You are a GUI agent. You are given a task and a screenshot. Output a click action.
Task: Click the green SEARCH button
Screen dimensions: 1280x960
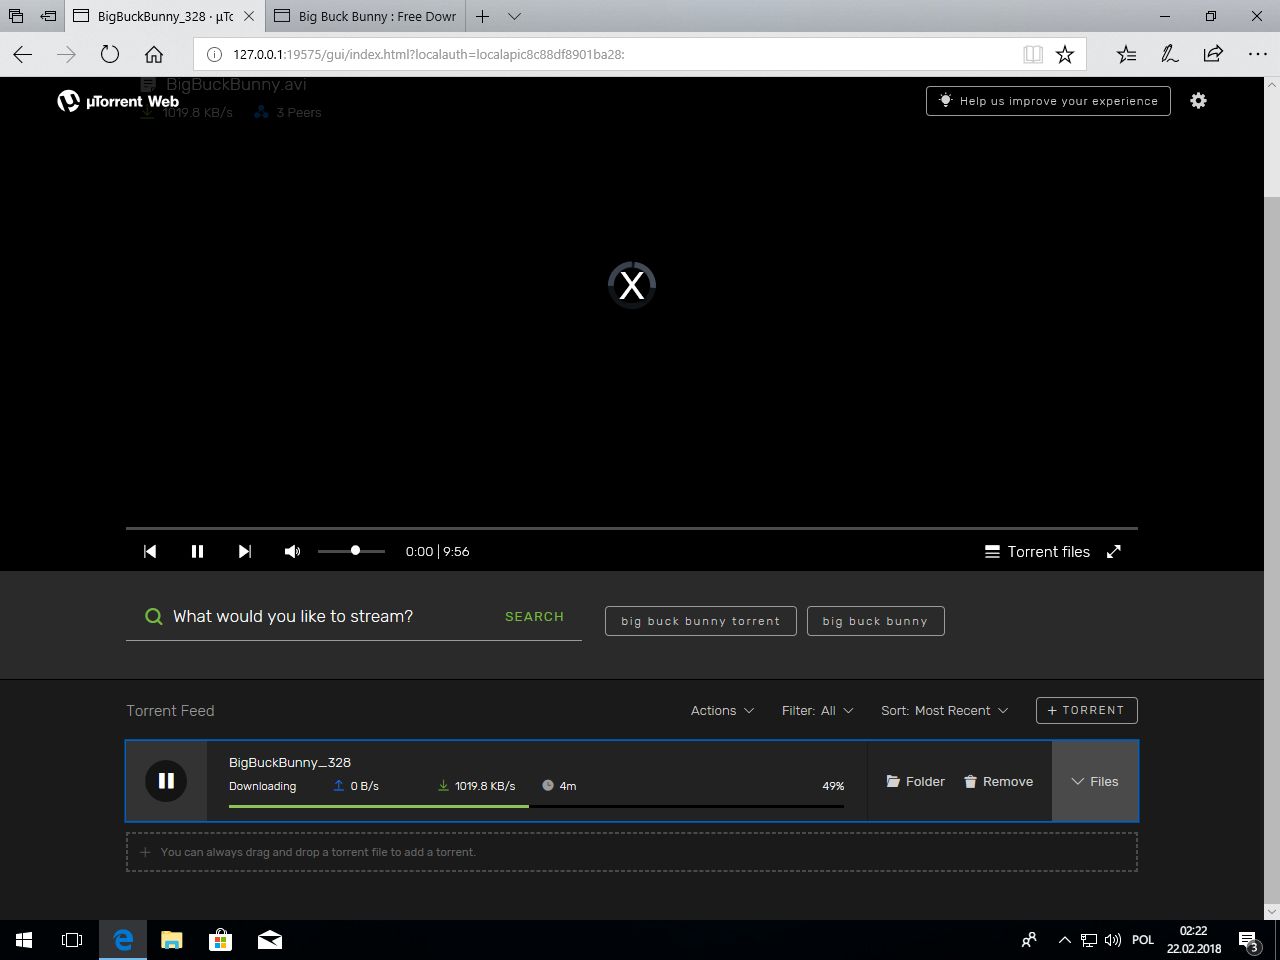coord(534,617)
